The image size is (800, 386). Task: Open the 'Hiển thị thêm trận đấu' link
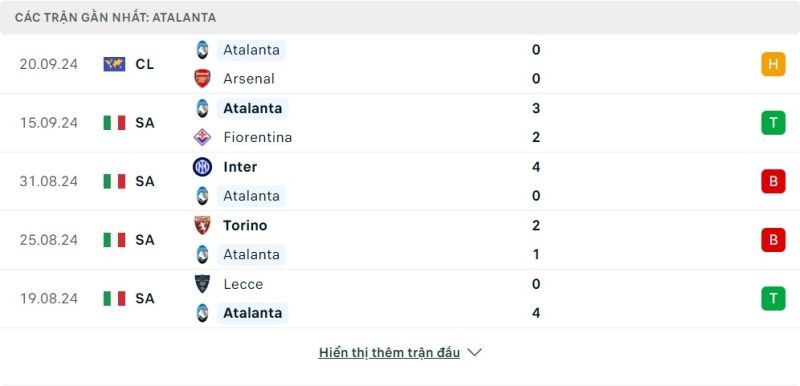(x=389, y=352)
